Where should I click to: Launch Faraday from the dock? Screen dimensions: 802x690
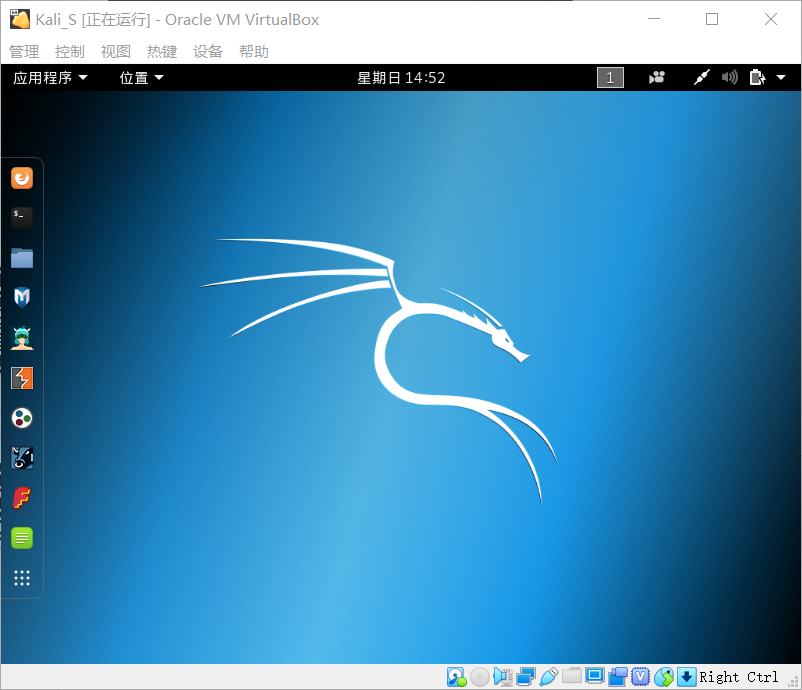[22, 497]
